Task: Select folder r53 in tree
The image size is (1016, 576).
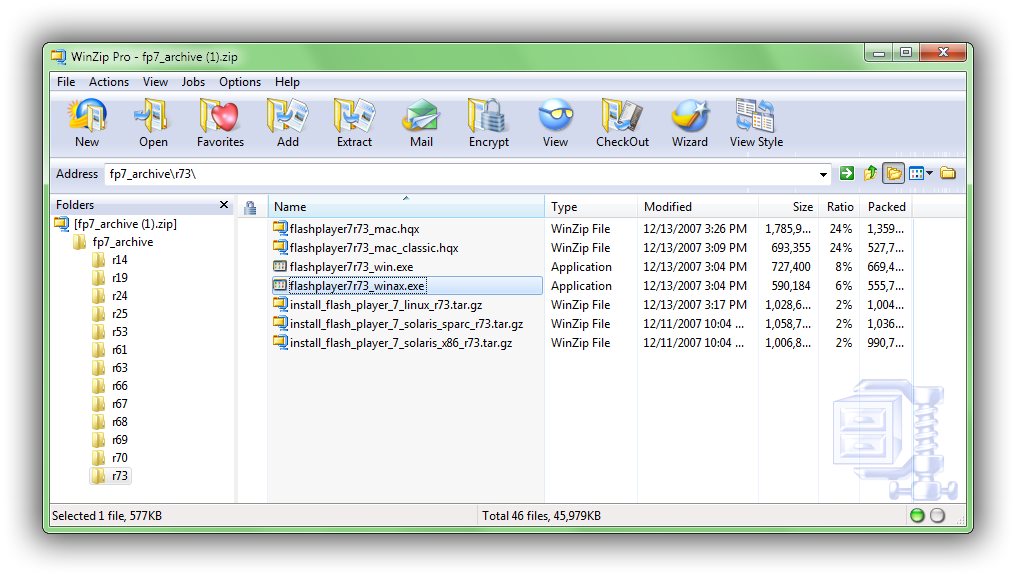Action: tap(119, 332)
